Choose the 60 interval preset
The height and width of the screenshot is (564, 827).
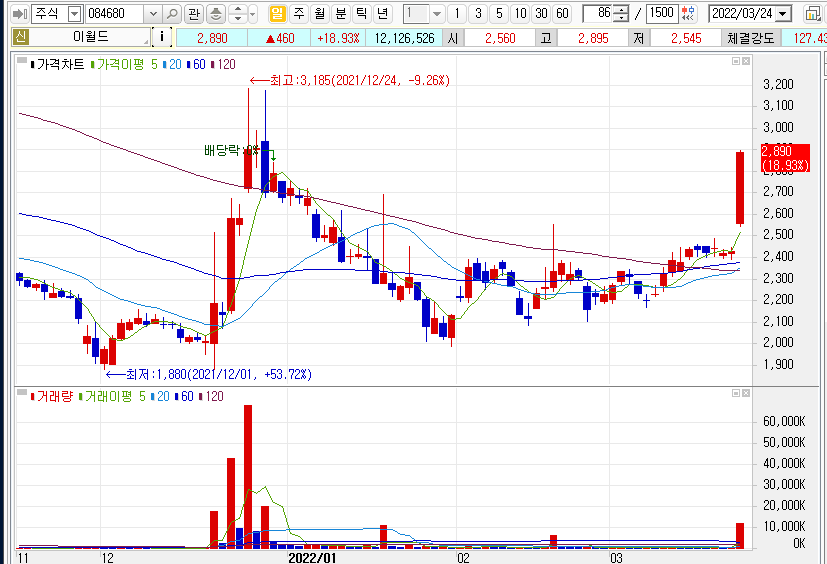point(562,14)
